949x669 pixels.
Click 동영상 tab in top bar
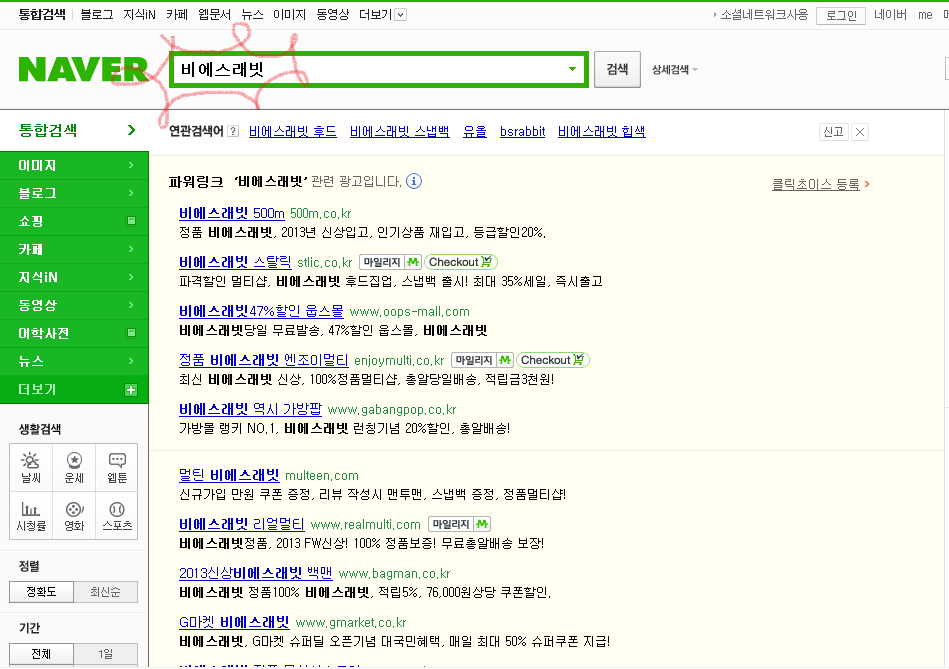332,15
